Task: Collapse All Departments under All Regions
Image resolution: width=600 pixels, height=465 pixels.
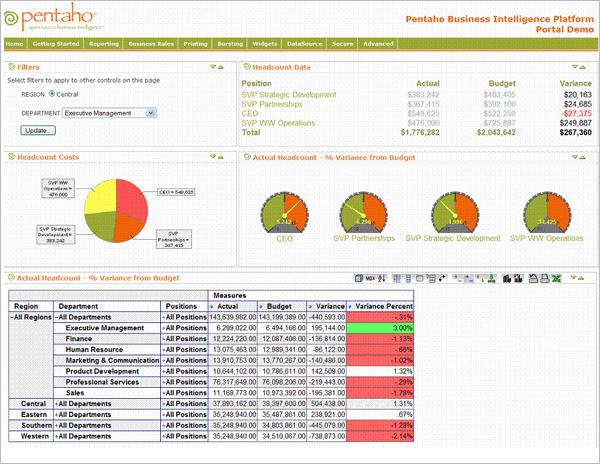Action: pyautogui.click(x=57, y=317)
